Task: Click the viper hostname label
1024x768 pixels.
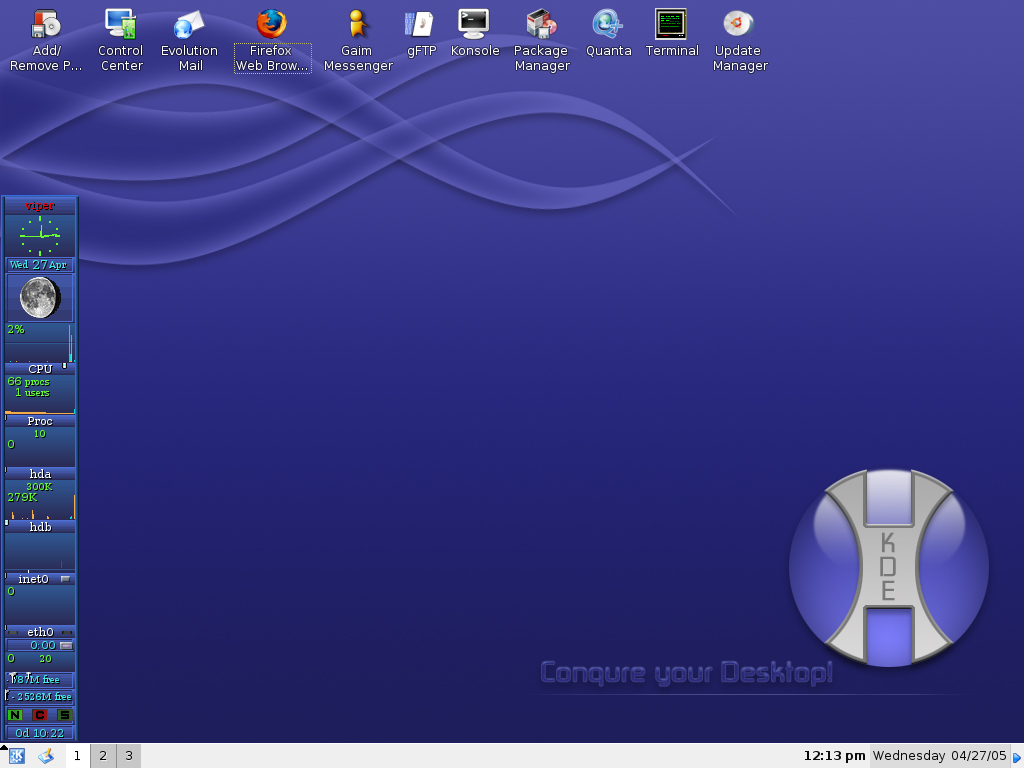Action: pyautogui.click(x=40, y=206)
